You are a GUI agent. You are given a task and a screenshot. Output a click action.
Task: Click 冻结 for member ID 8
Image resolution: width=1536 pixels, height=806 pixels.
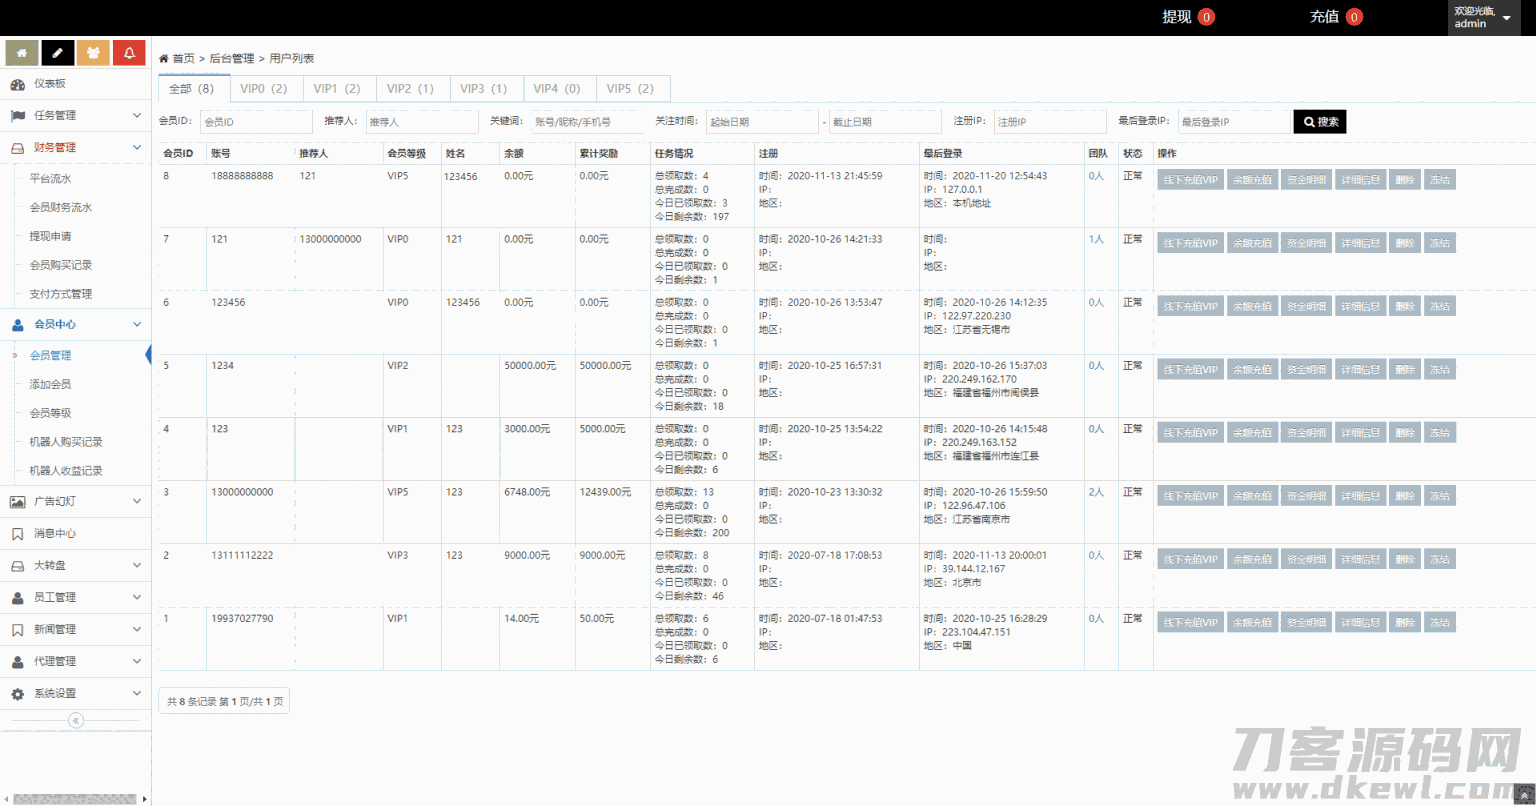1439,179
